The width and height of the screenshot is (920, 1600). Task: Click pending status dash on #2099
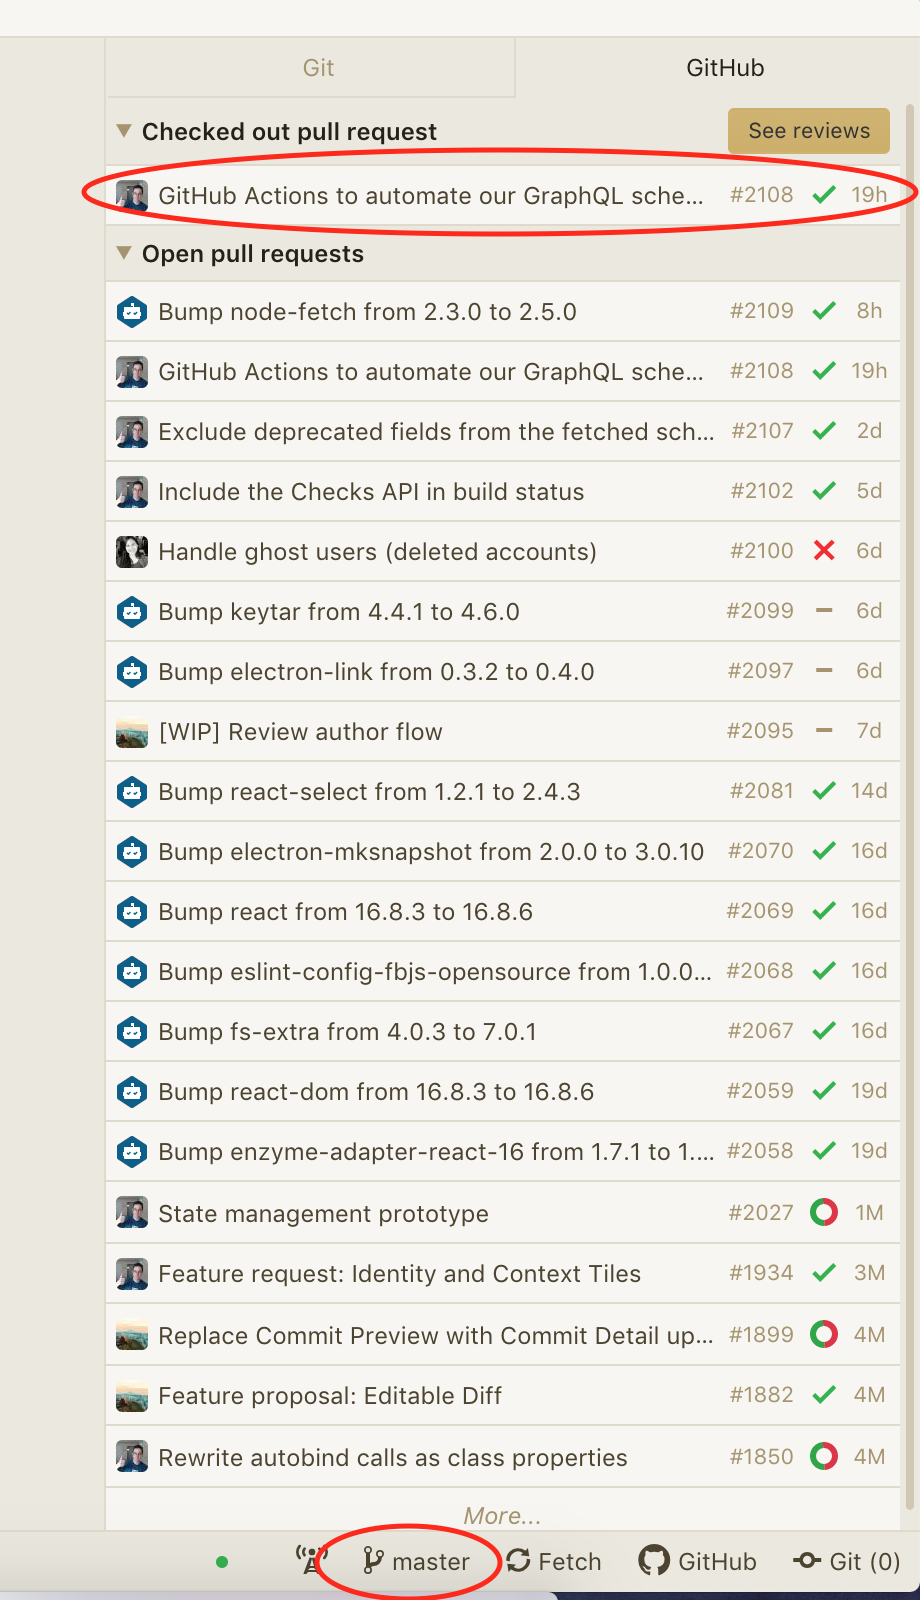pos(824,611)
